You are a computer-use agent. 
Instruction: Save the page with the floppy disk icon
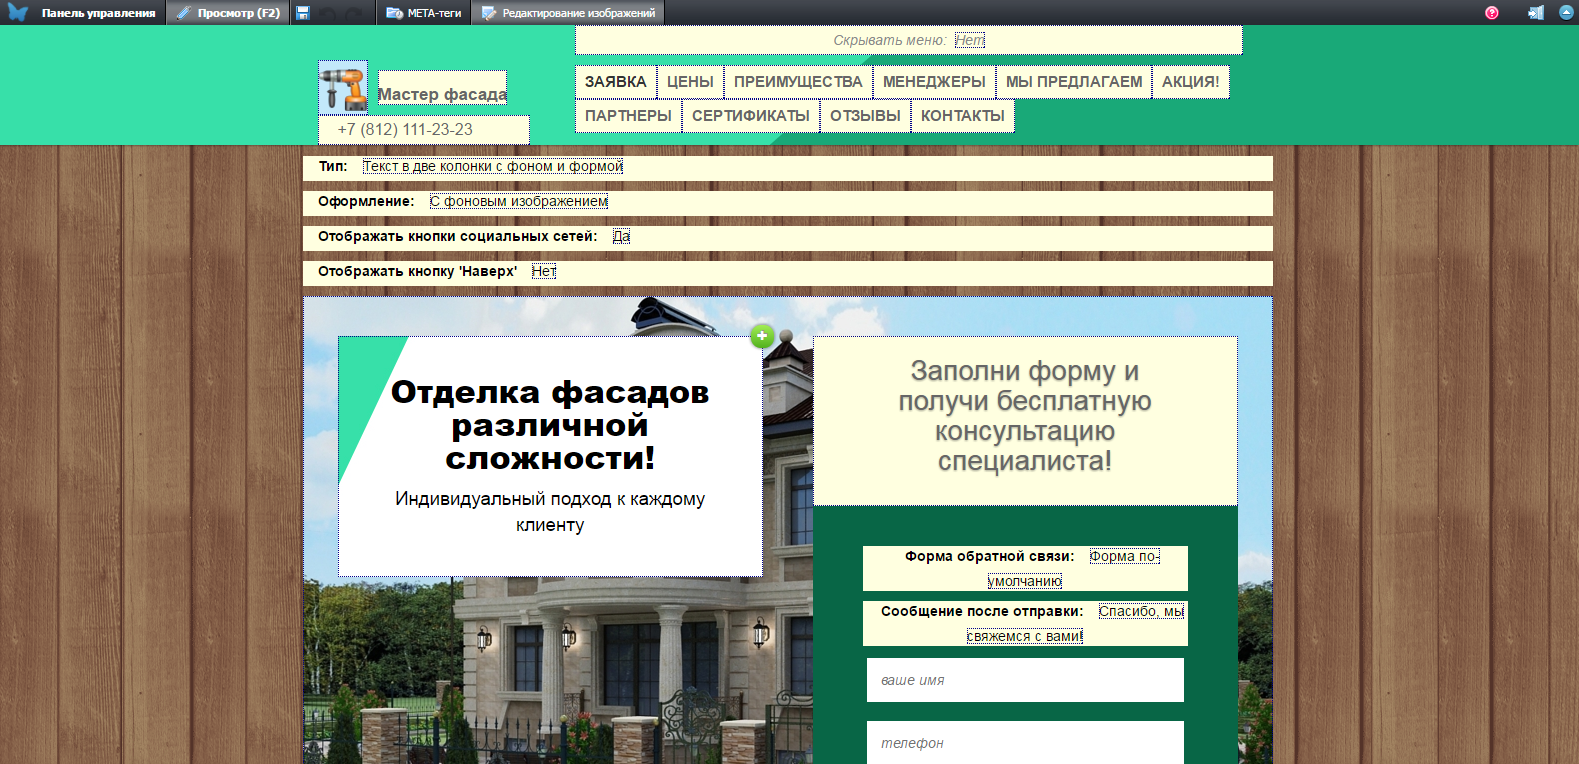[303, 13]
